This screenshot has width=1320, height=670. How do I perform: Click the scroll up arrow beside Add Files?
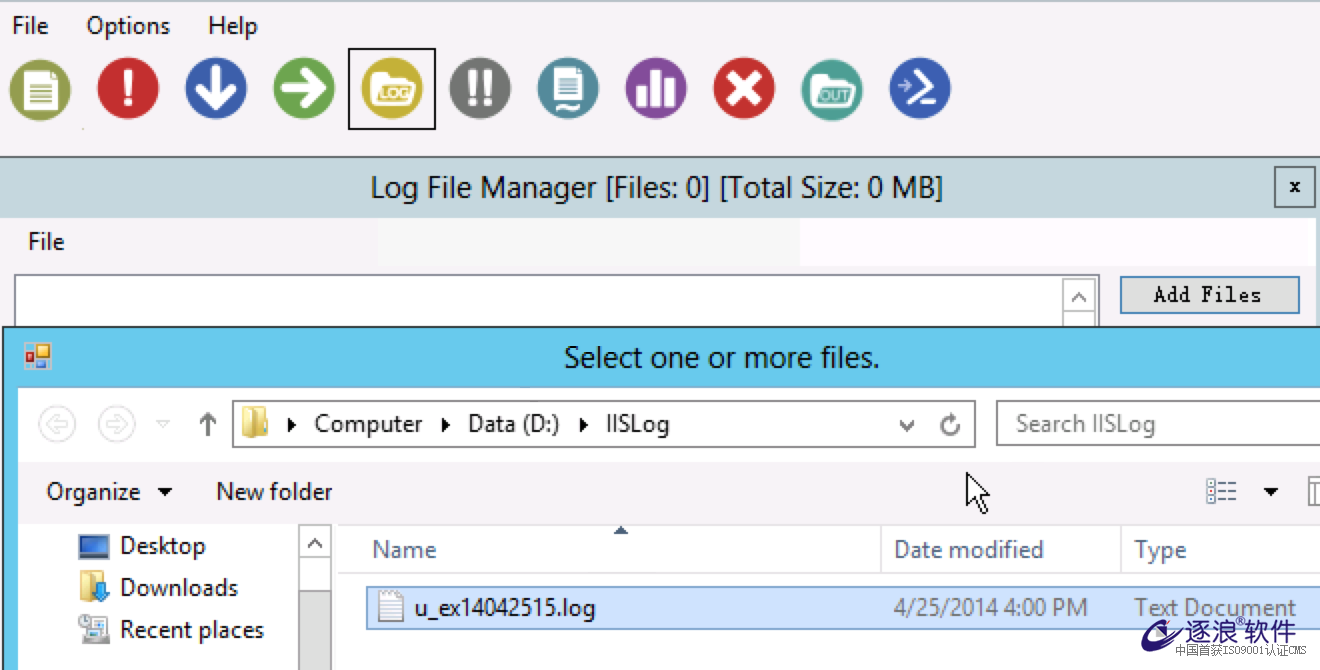tap(1080, 296)
